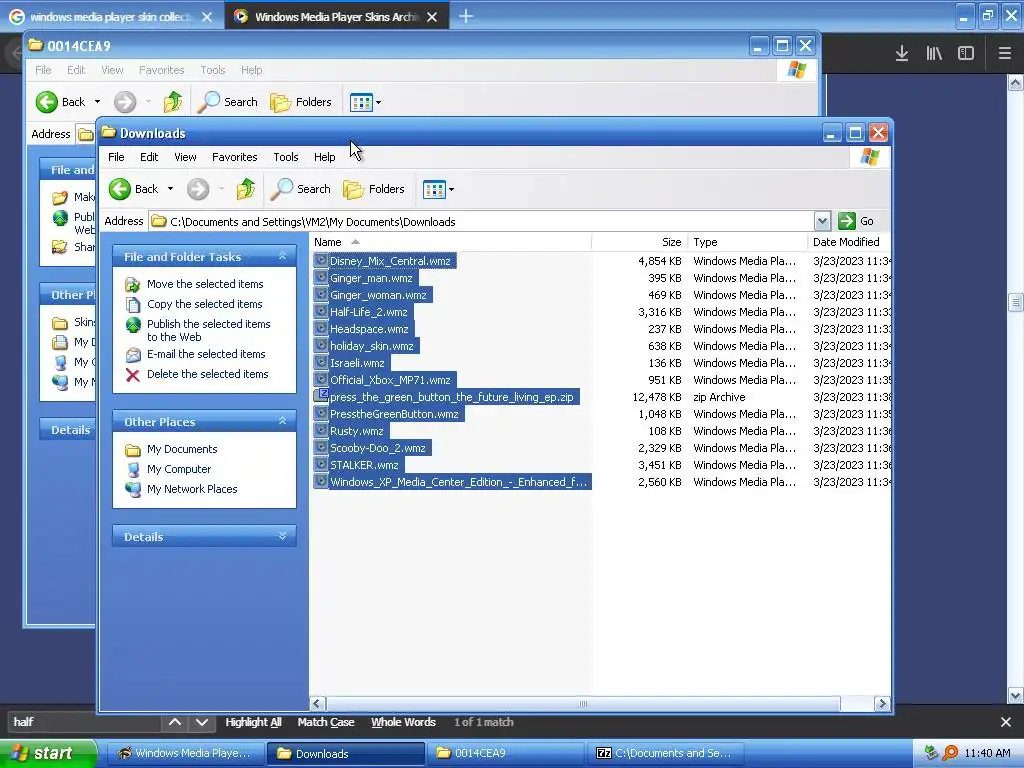The height and width of the screenshot is (768, 1024).
Task: Sort files by the Type column
Action: [x=748, y=242]
